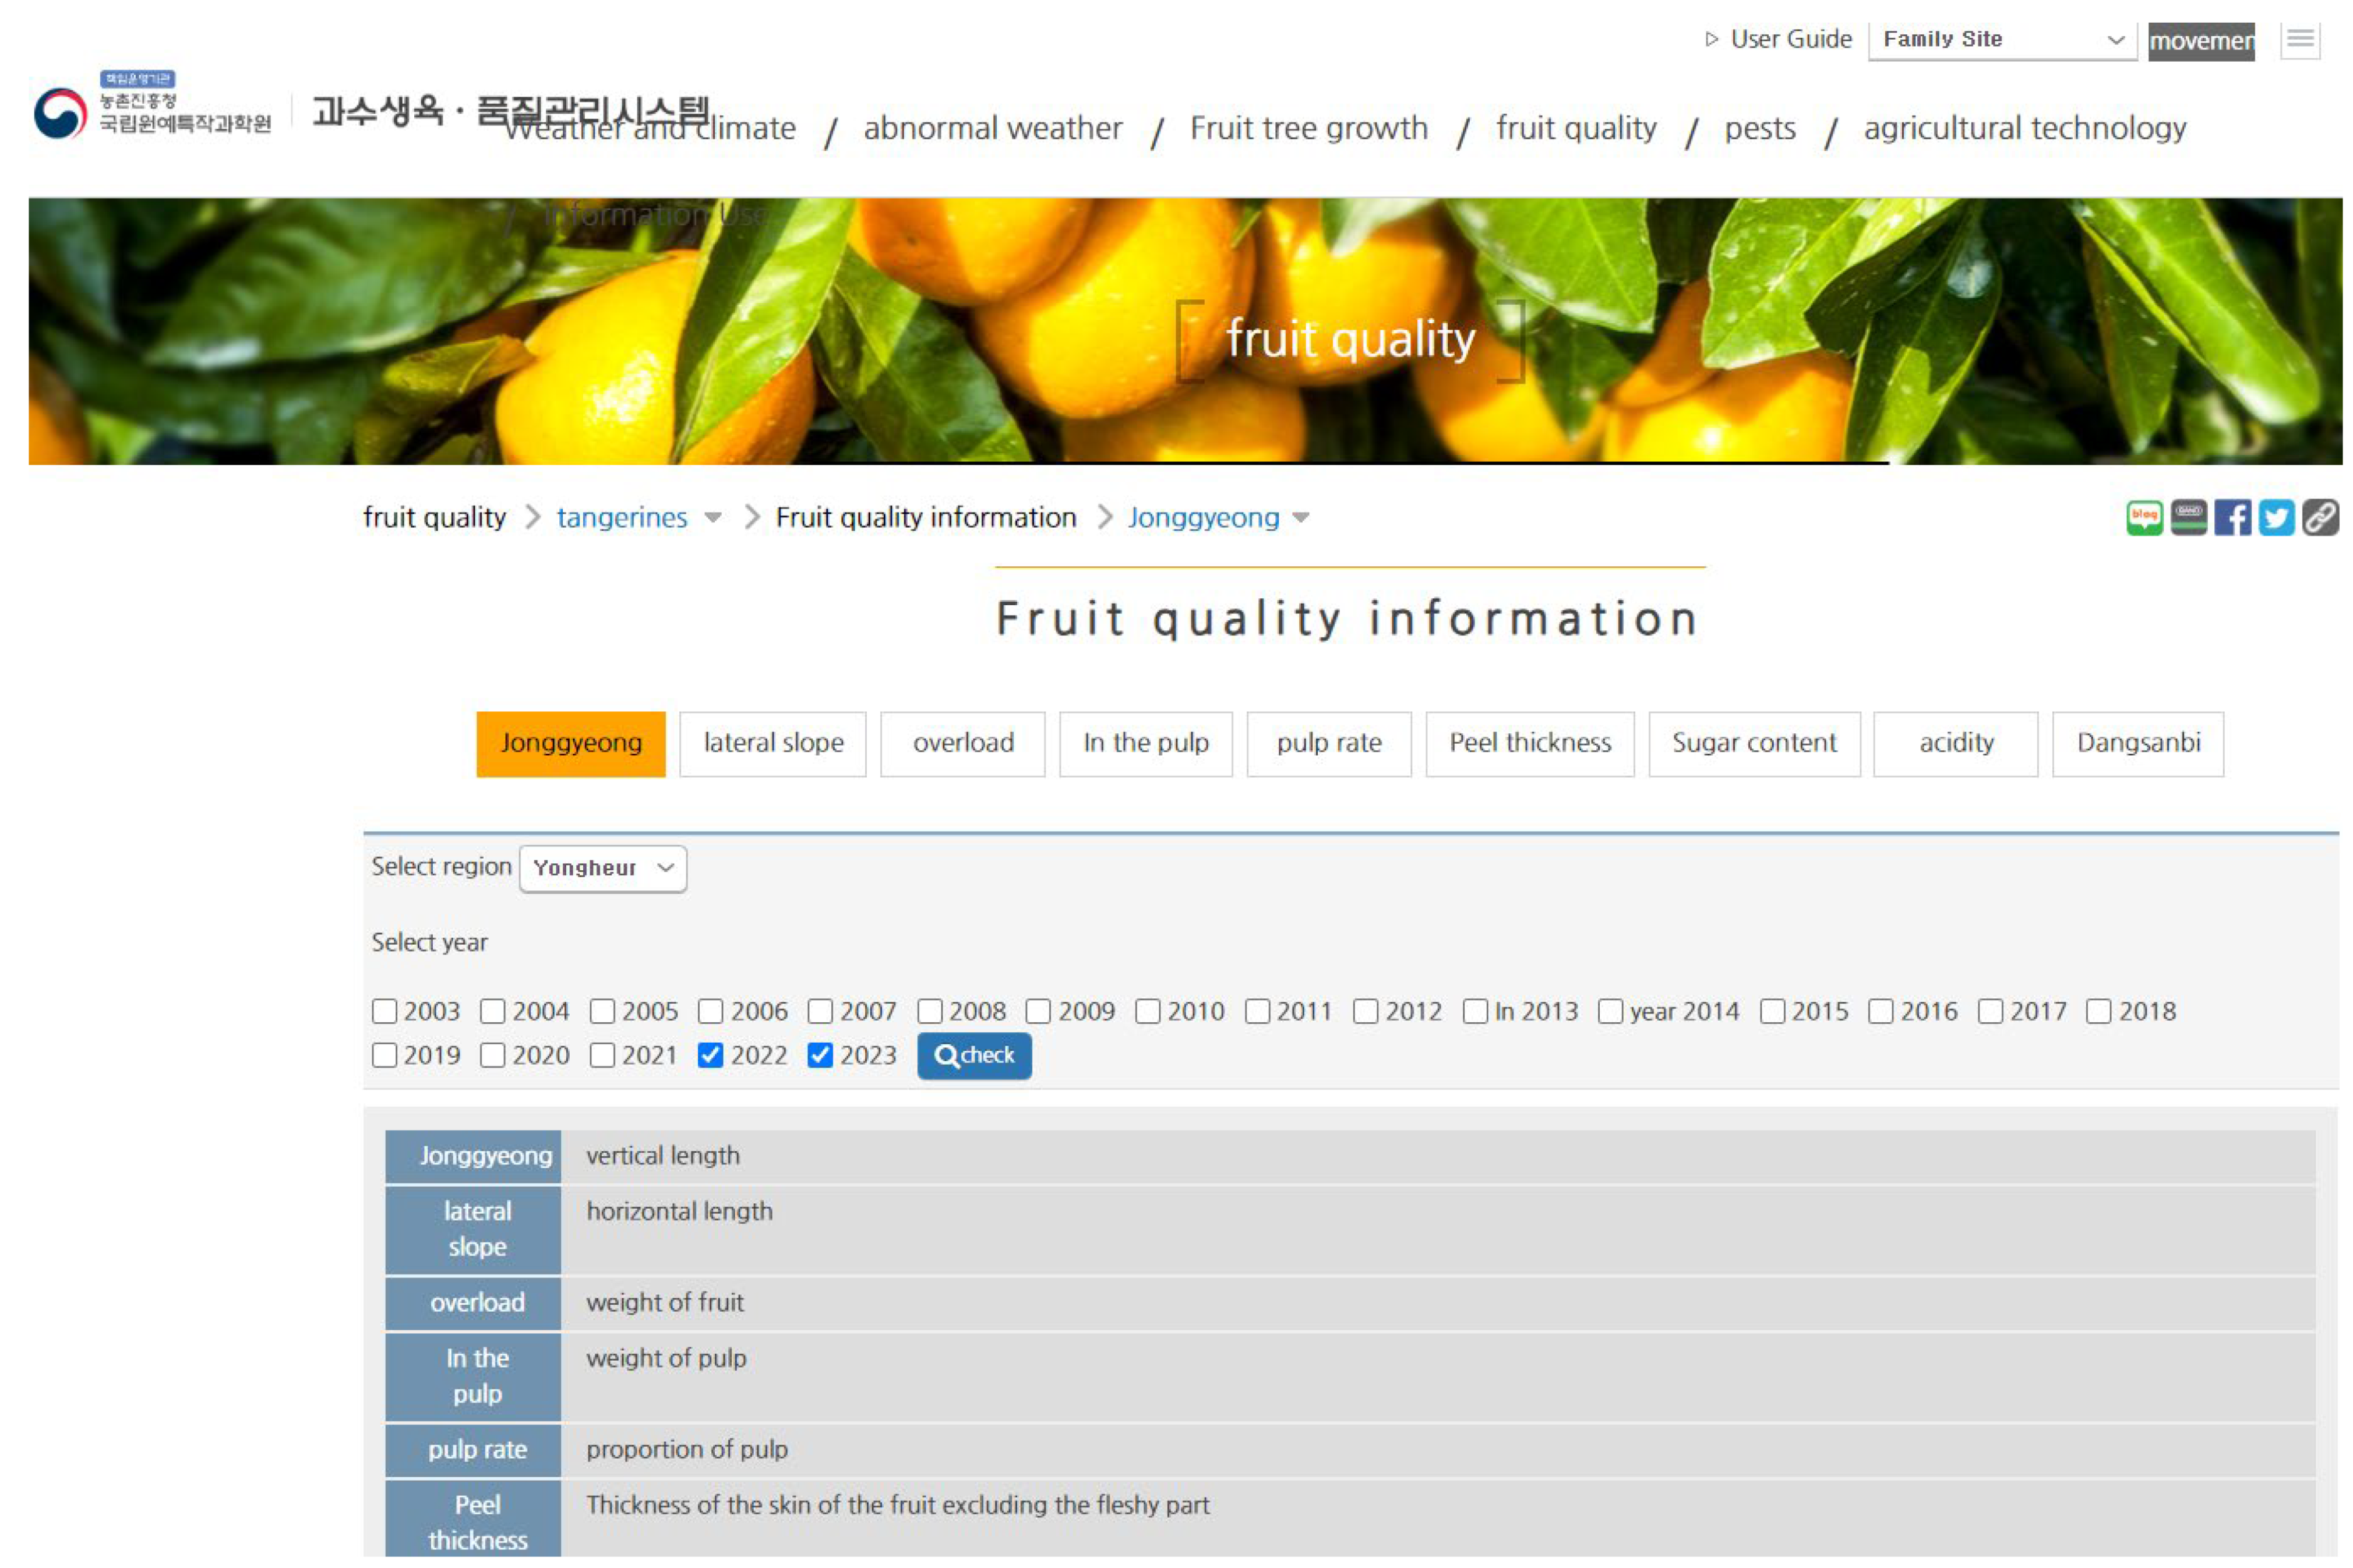This screenshot has height=1568, width=2353.
Task: Click the User Guide arrow link
Action: [x=1778, y=39]
